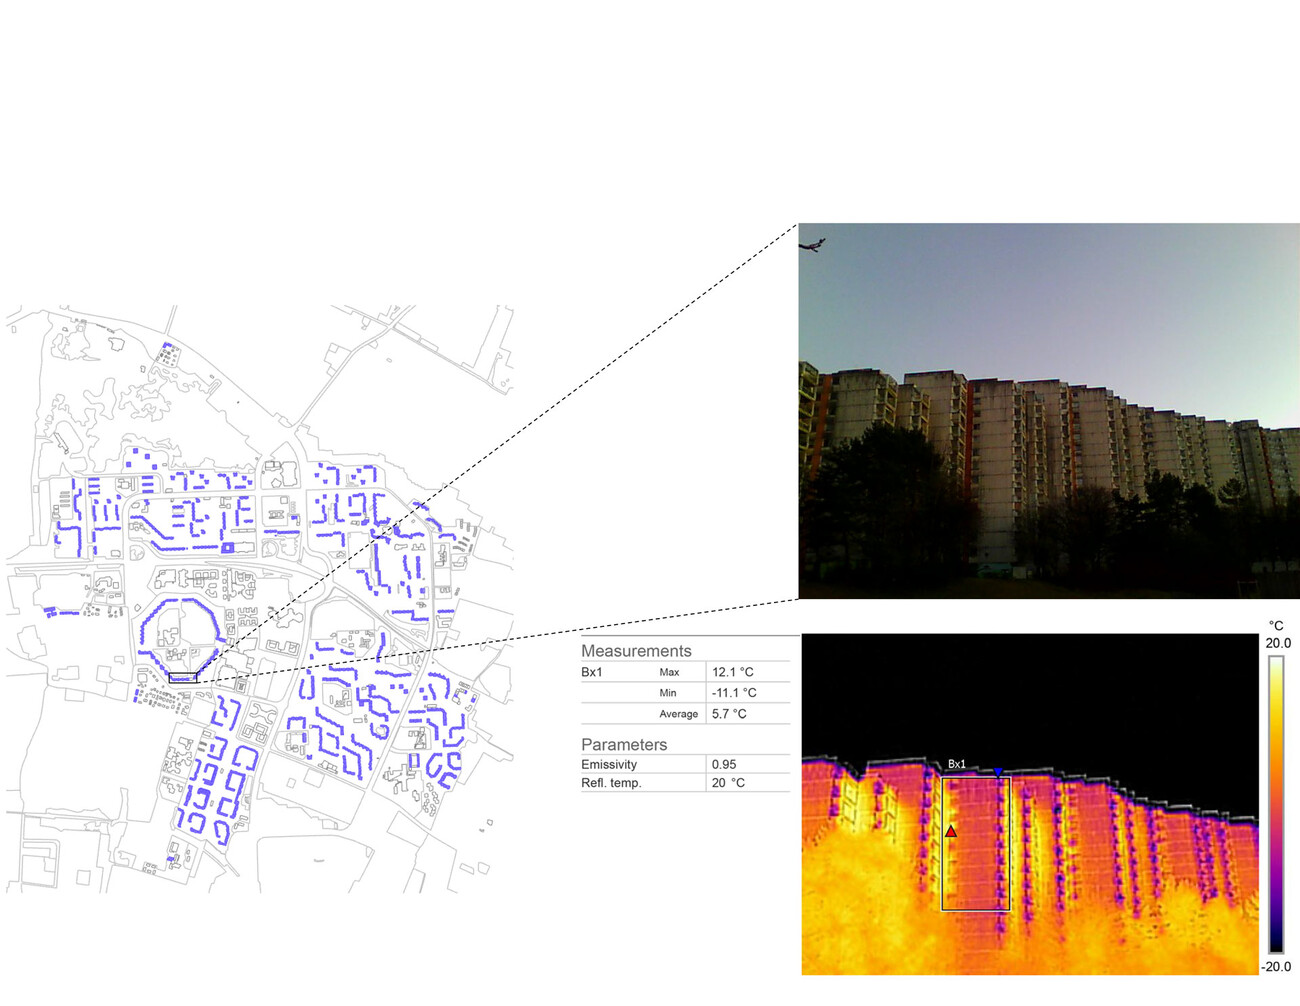Expand the Parameters section header

coord(626,744)
